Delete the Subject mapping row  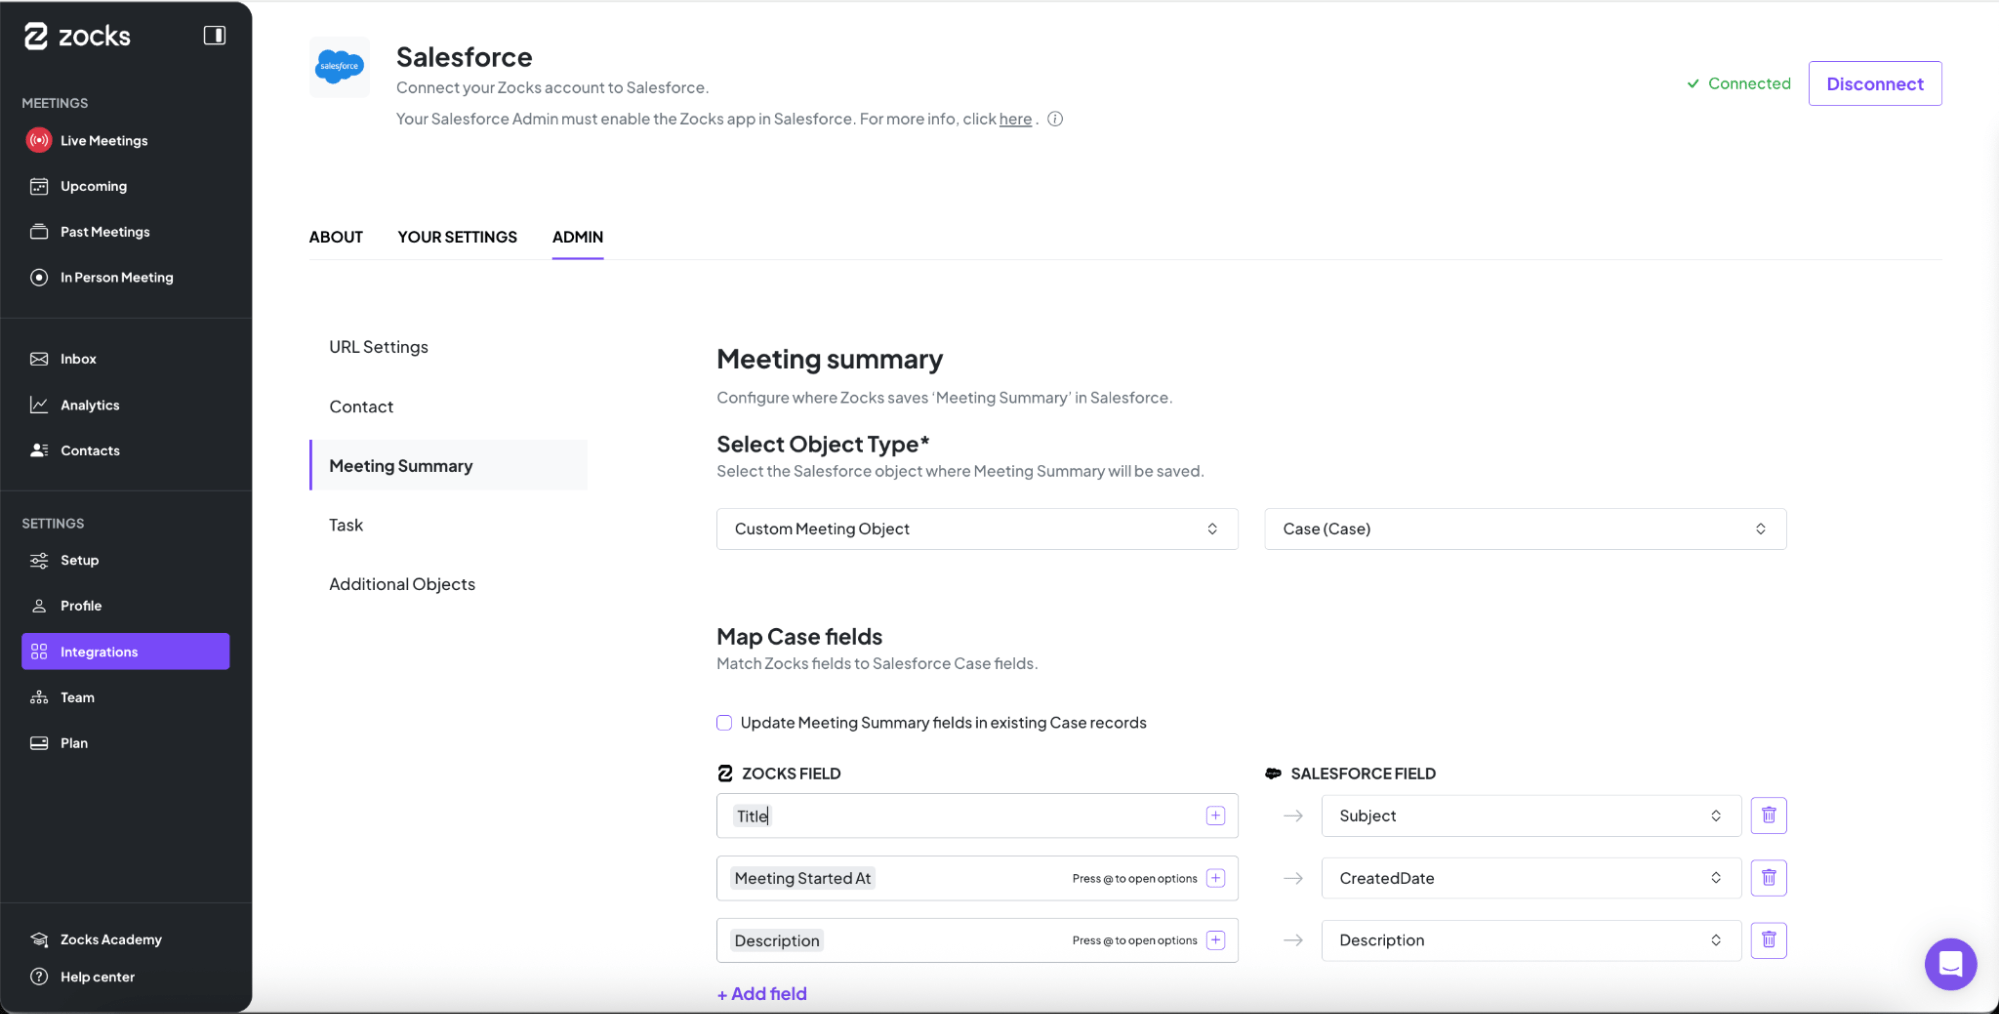pyautogui.click(x=1768, y=816)
